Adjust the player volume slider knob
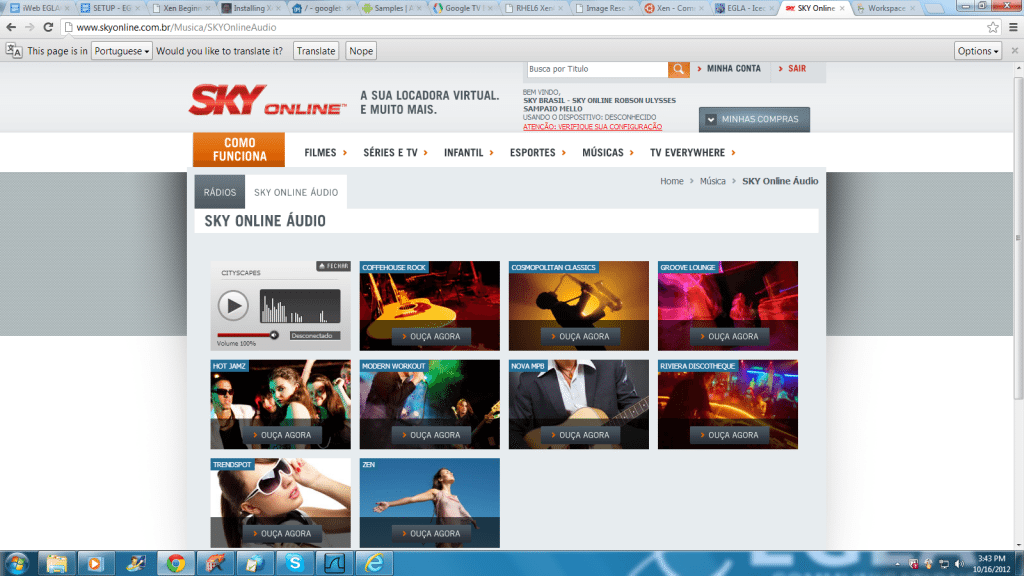Screen dimensions: 1024x576 274,335
